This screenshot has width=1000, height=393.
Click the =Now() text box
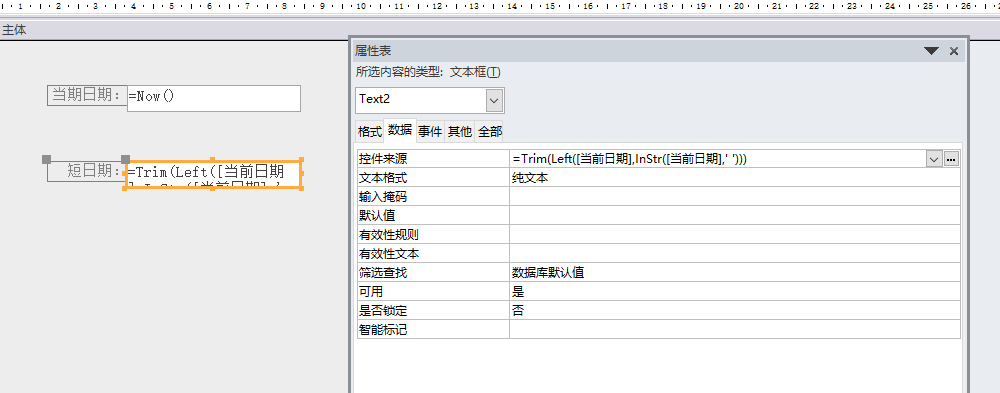click(x=214, y=98)
